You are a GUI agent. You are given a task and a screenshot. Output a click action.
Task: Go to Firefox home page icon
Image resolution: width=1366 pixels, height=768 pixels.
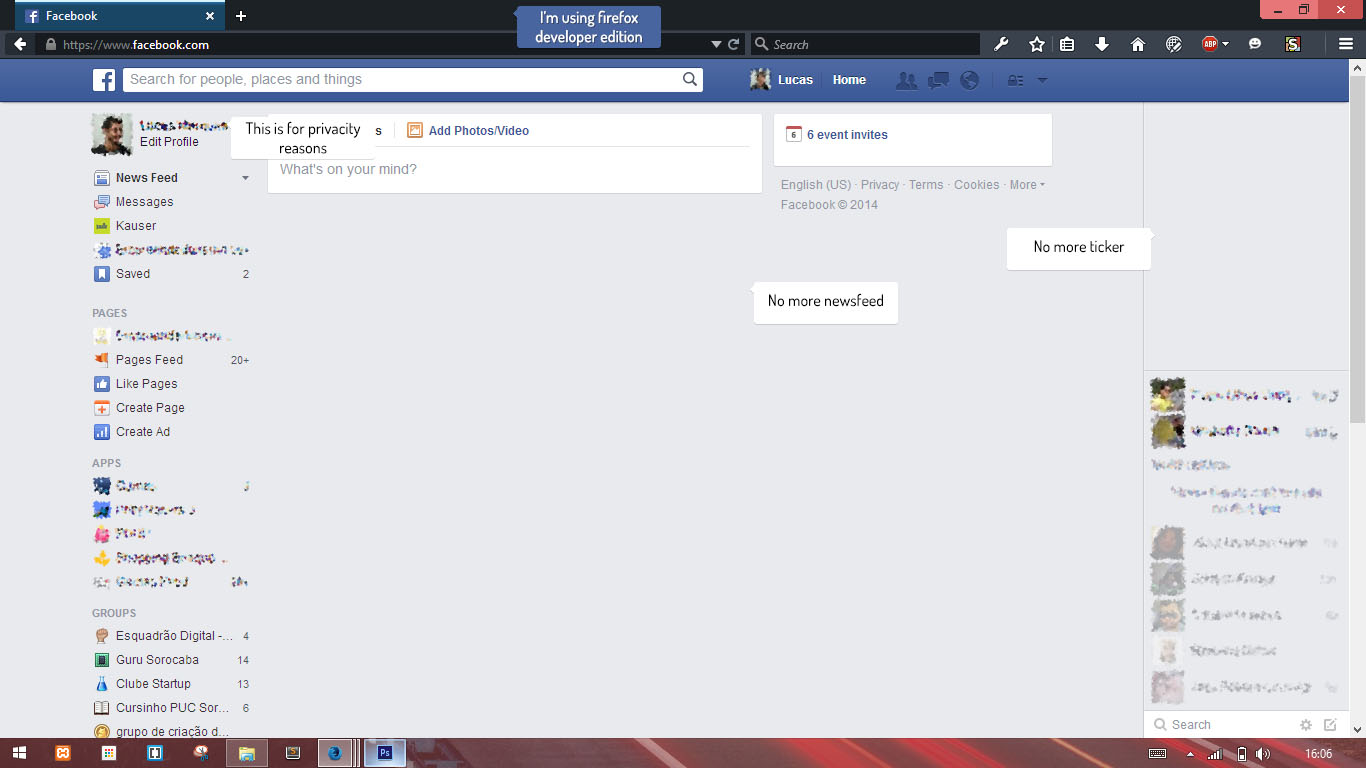(1137, 44)
